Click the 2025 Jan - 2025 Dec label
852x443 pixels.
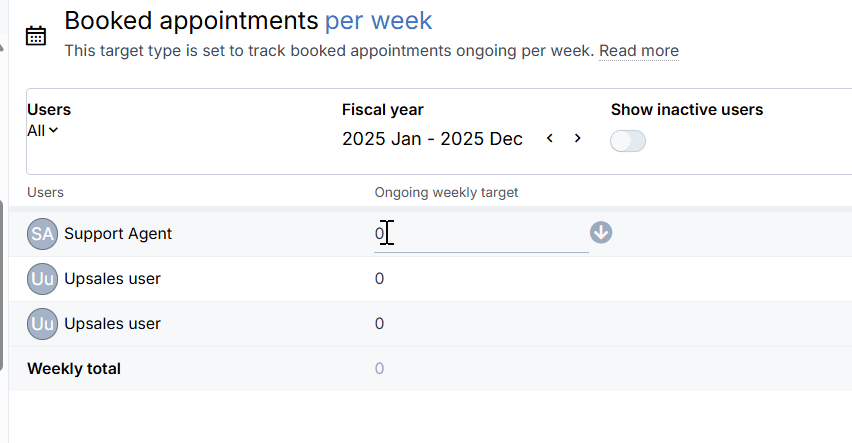click(432, 139)
